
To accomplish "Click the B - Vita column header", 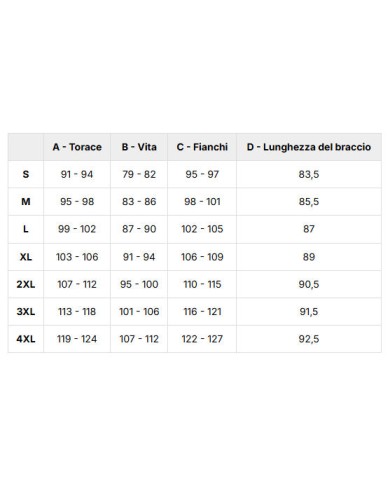I will tap(139, 147).
